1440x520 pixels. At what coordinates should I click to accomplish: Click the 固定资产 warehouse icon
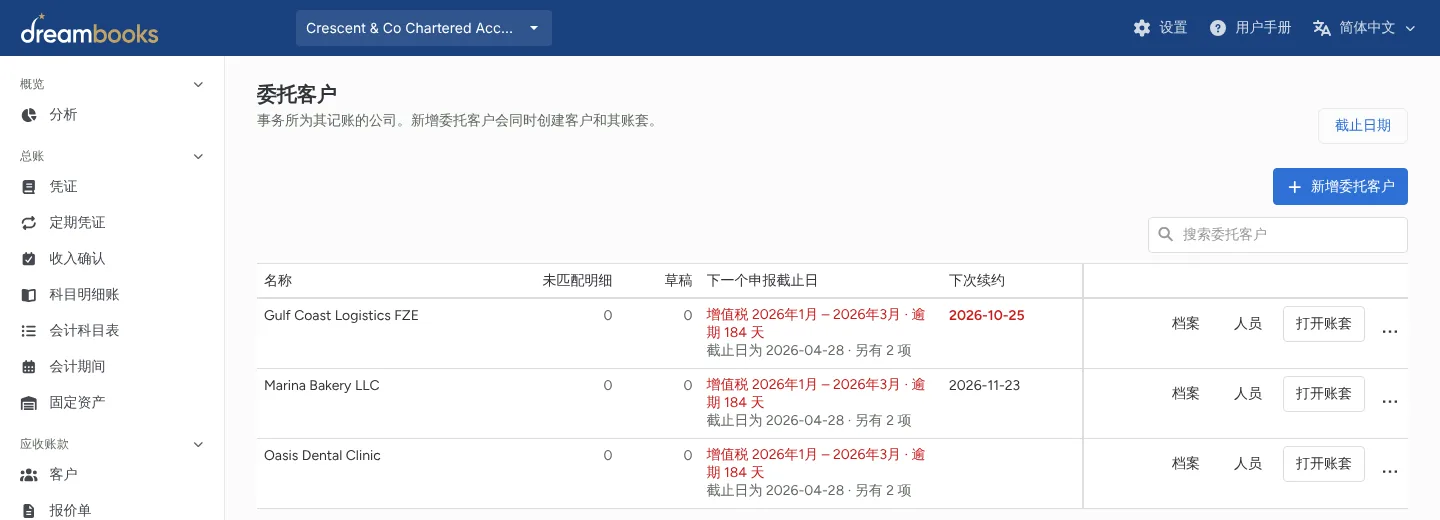(29, 403)
